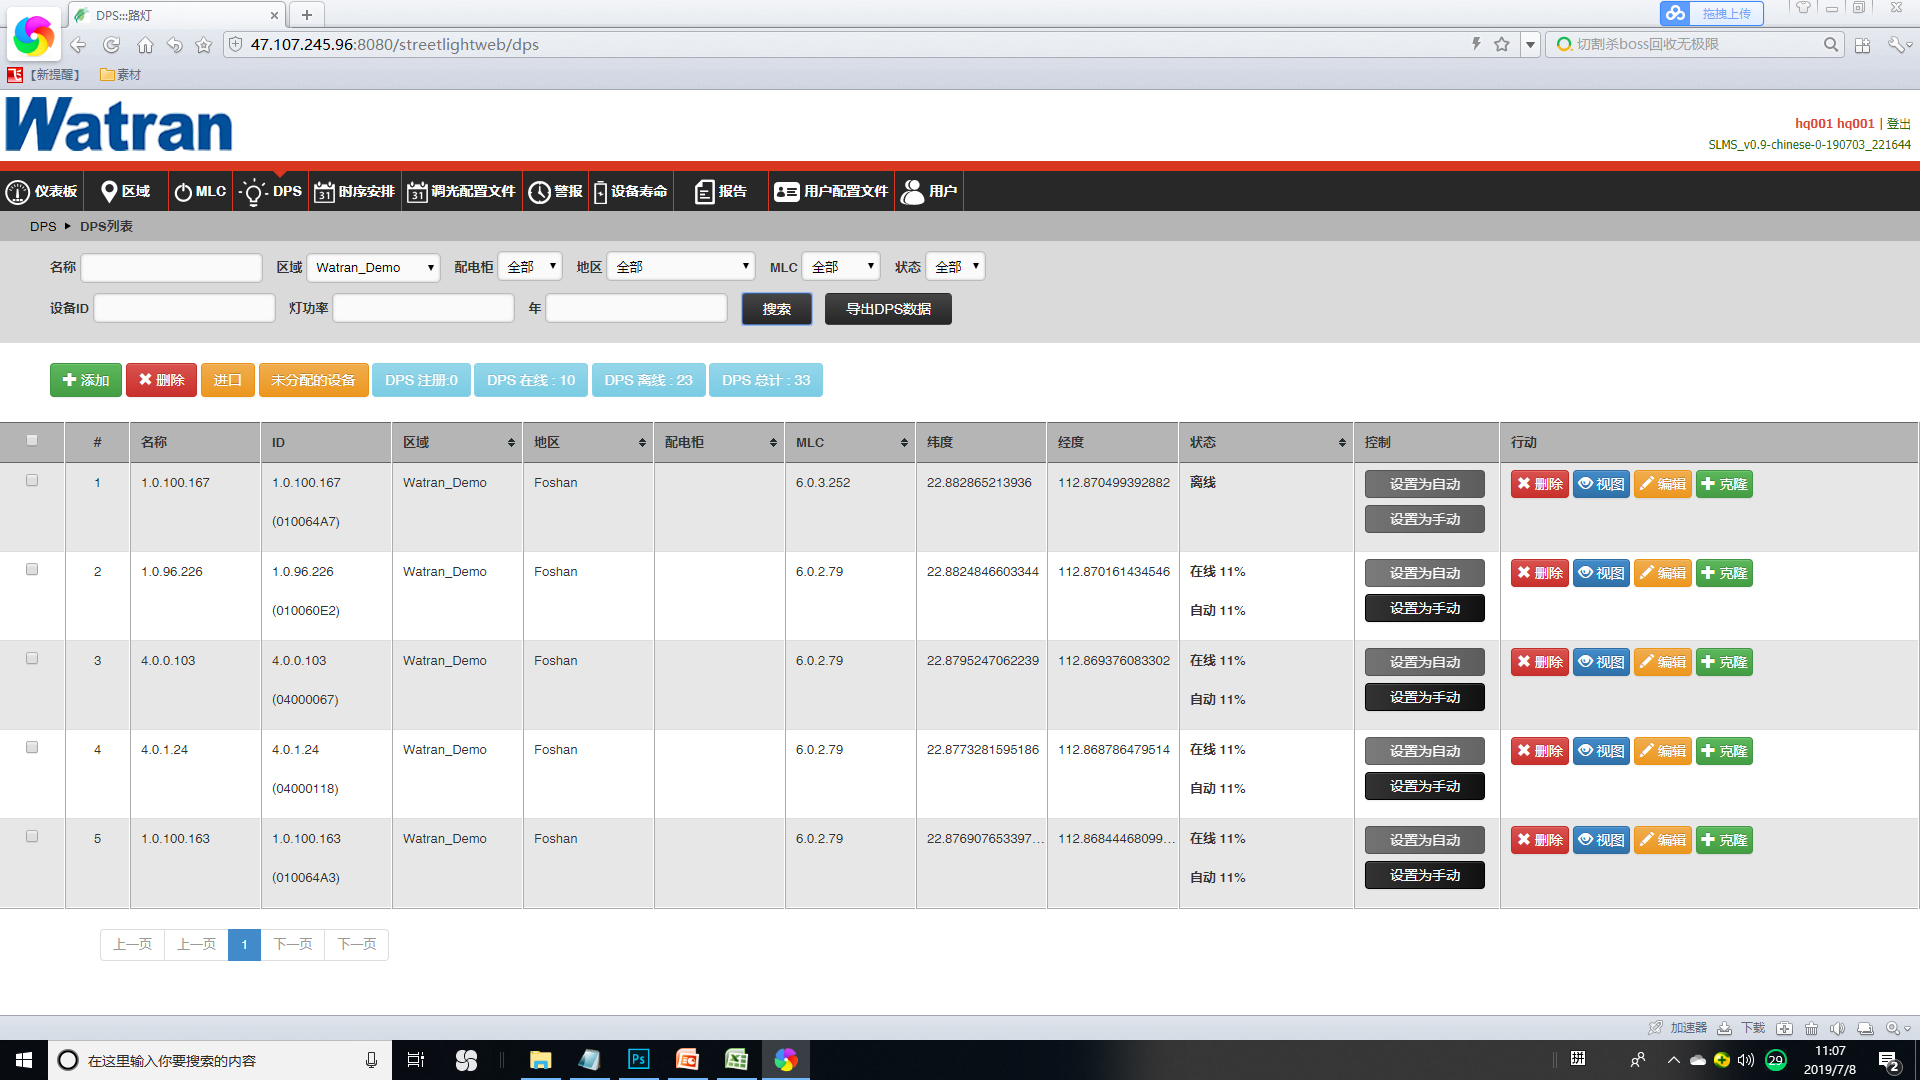The height and width of the screenshot is (1080, 1920).
Task: Toggle the select-all checkbox in table header
Action: click(x=32, y=440)
